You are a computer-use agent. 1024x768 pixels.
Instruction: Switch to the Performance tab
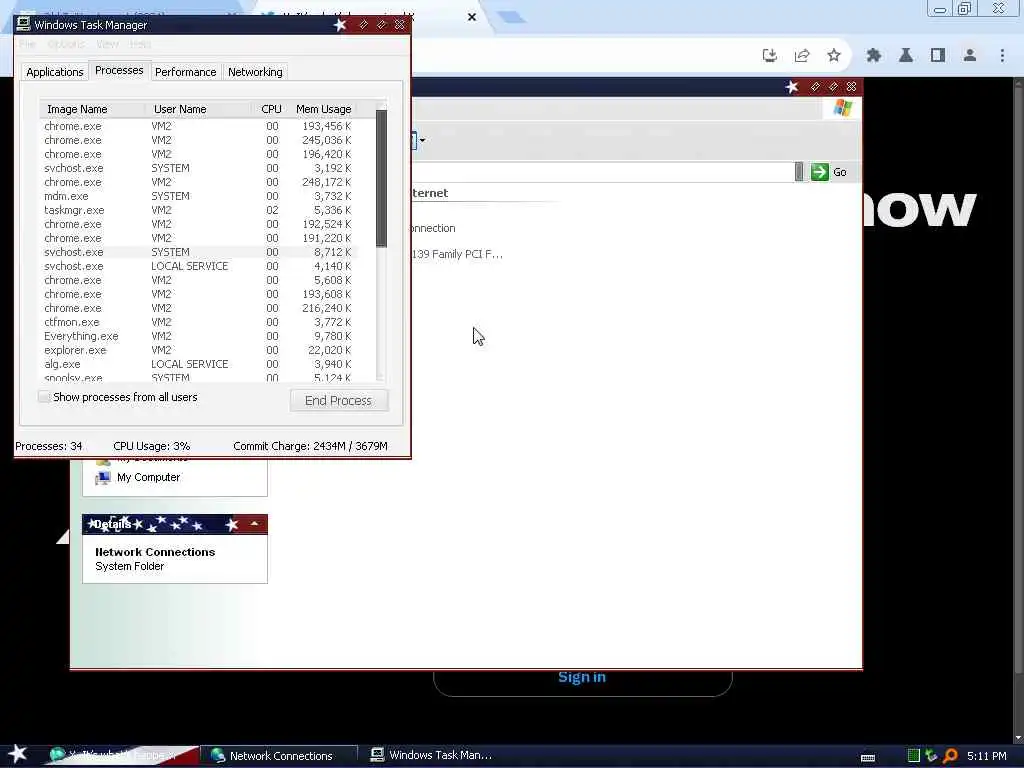[185, 72]
